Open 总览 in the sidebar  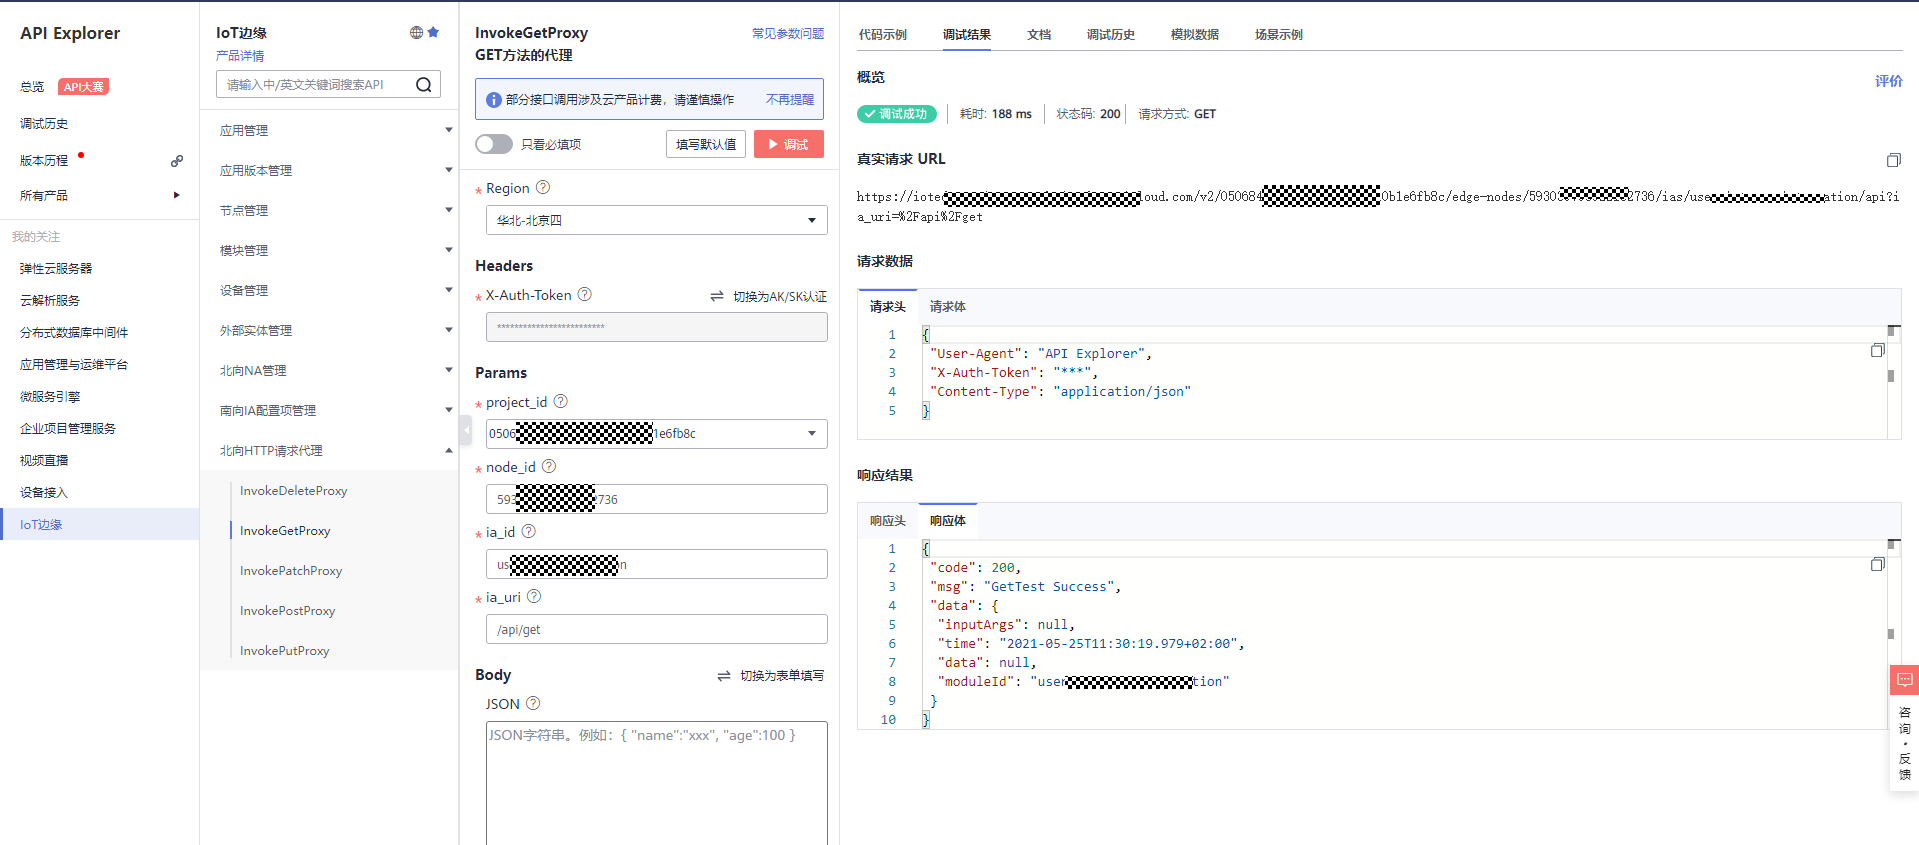[32, 87]
